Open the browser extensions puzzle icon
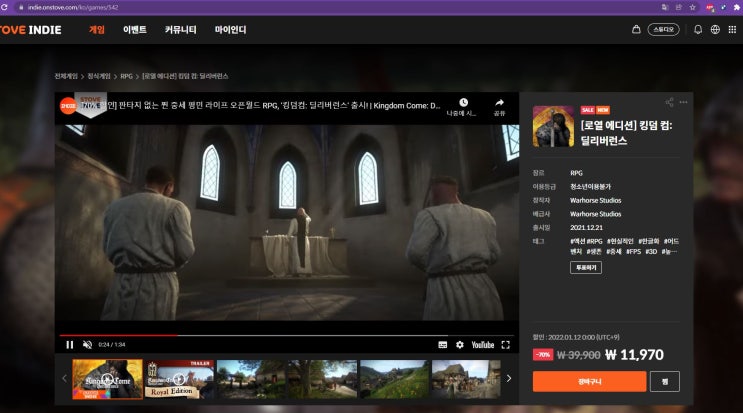Image resolution: width=743 pixels, height=413 pixels. [737, 7]
